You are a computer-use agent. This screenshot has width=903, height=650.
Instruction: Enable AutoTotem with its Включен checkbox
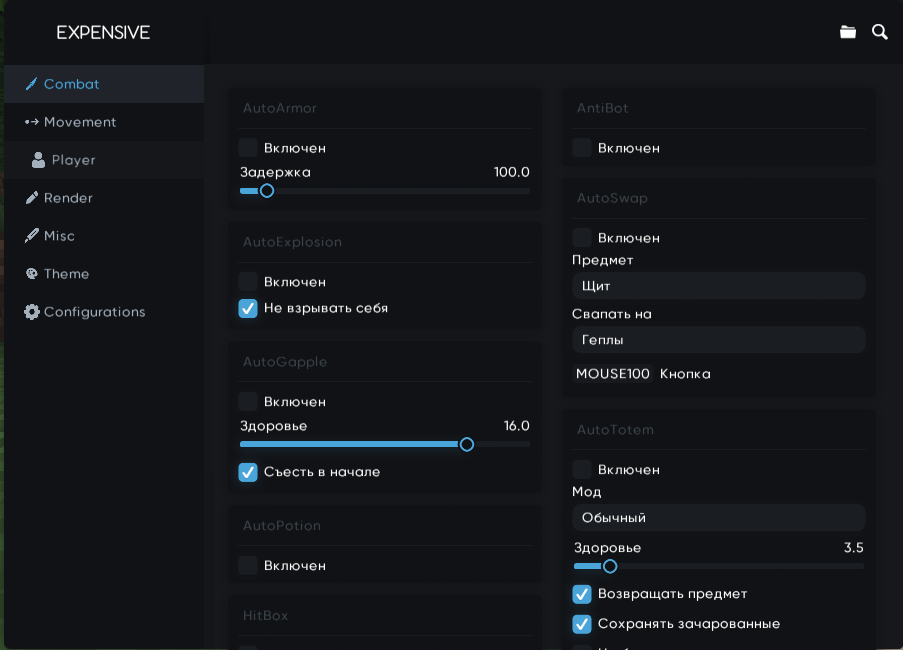(582, 469)
